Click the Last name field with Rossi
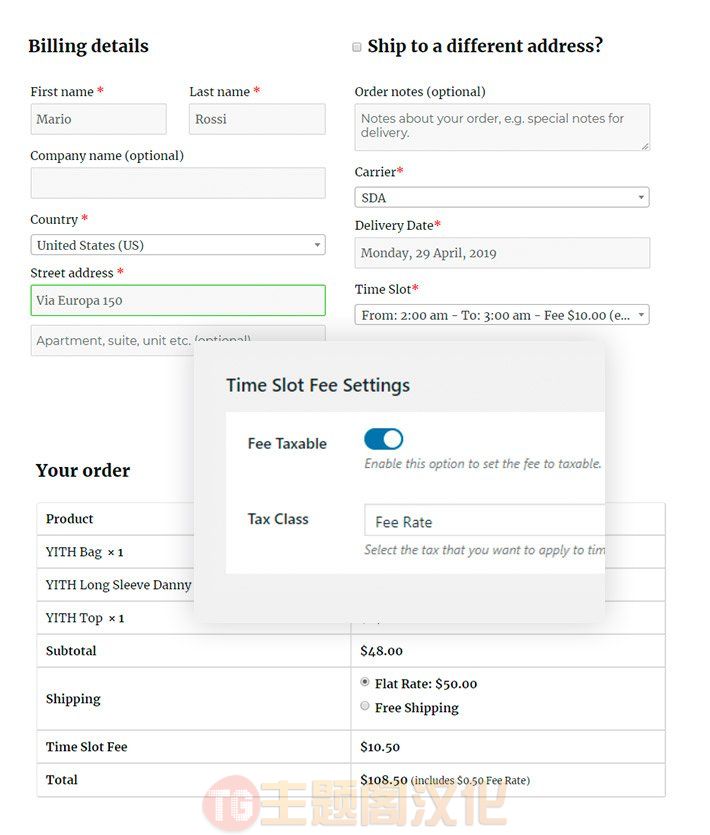Screen dimensions: 710x835 point(257,119)
